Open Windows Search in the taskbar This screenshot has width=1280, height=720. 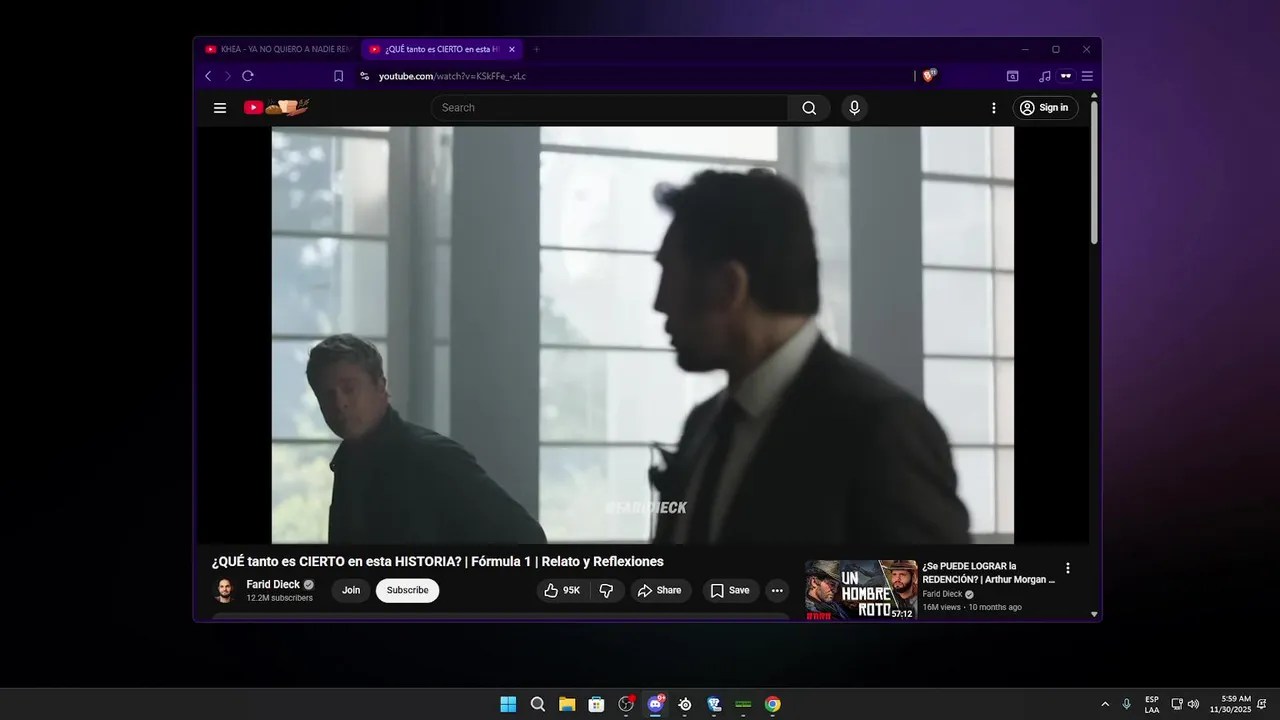[x=538, y=704]
